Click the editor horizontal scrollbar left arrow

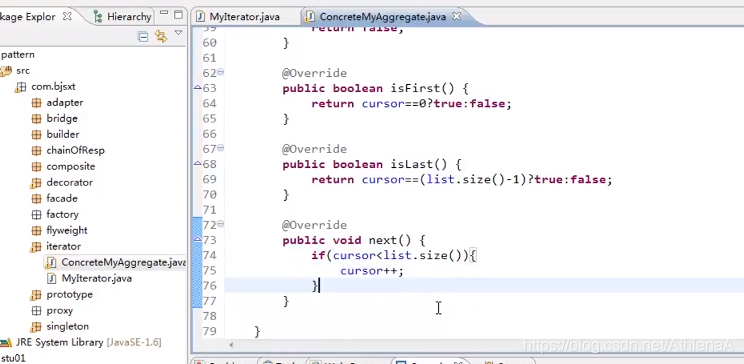point(231,345)
